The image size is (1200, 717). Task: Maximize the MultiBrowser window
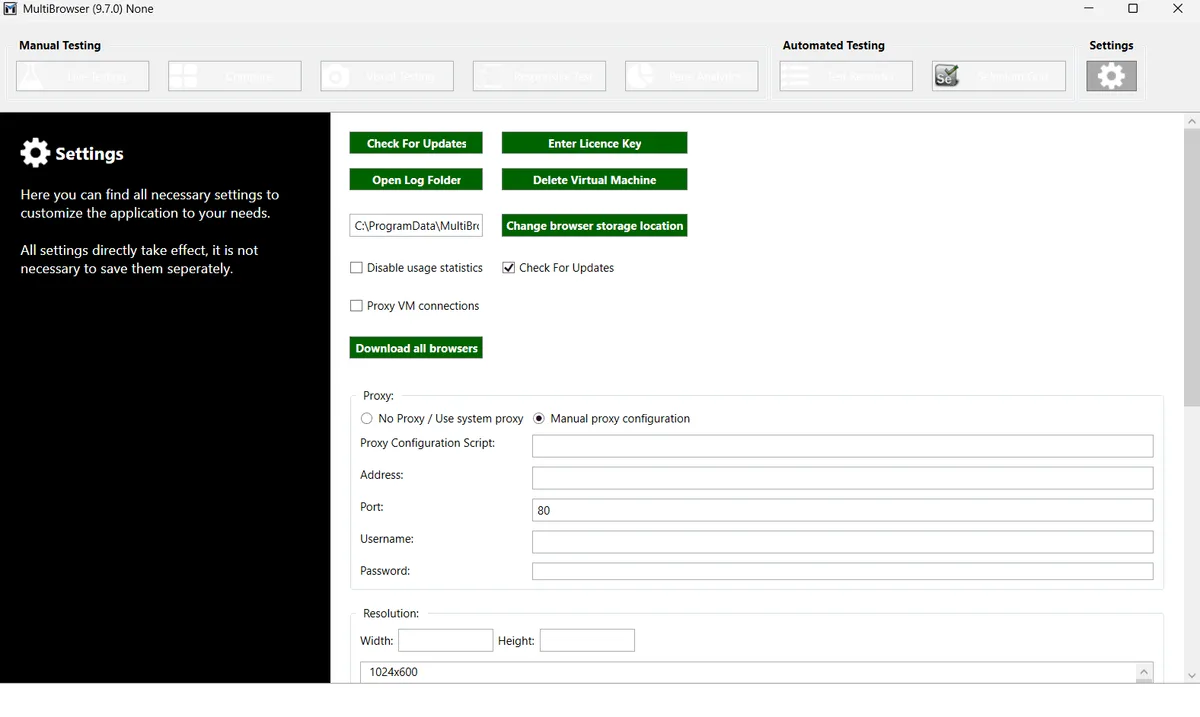pyautogui.click(x=1133, y=9)
